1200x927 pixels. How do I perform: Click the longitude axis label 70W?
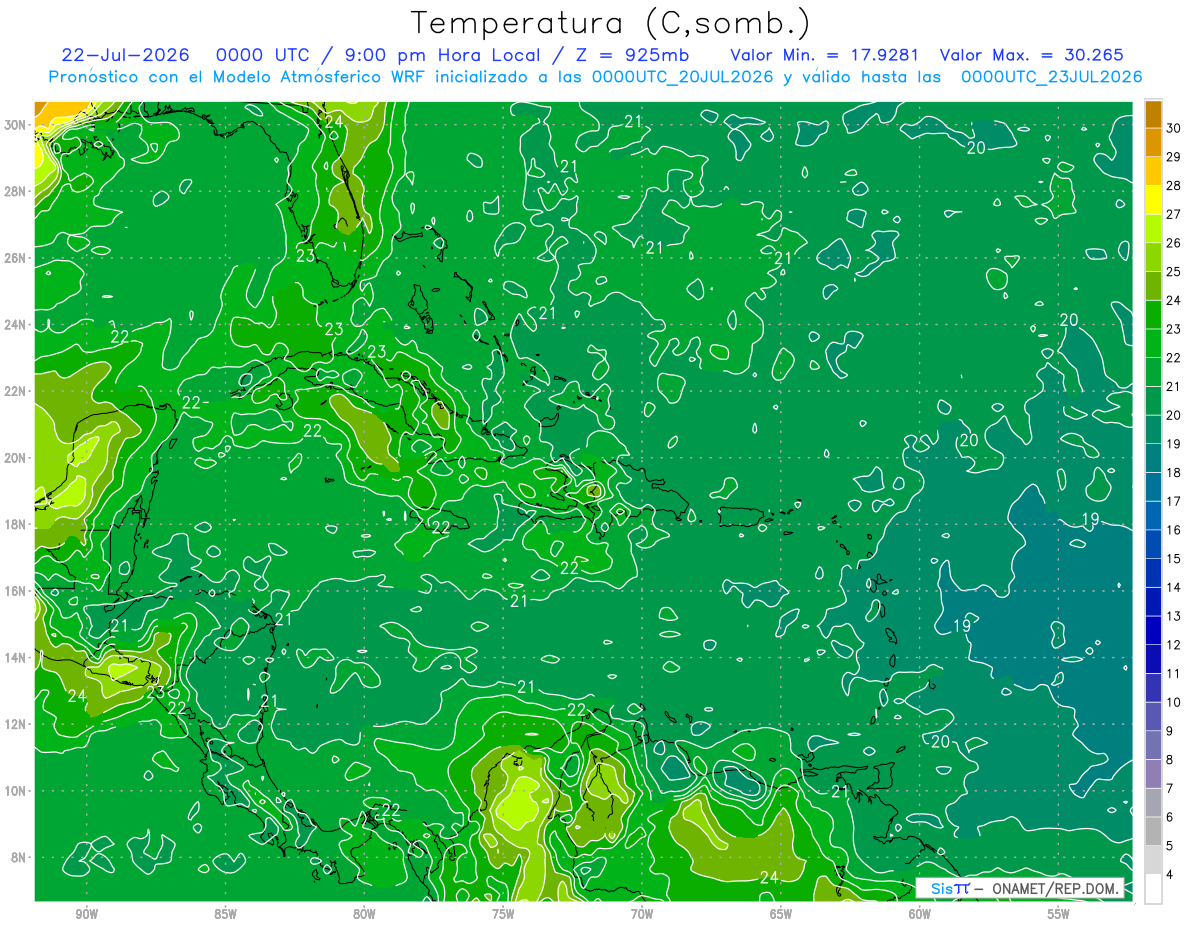642,914
